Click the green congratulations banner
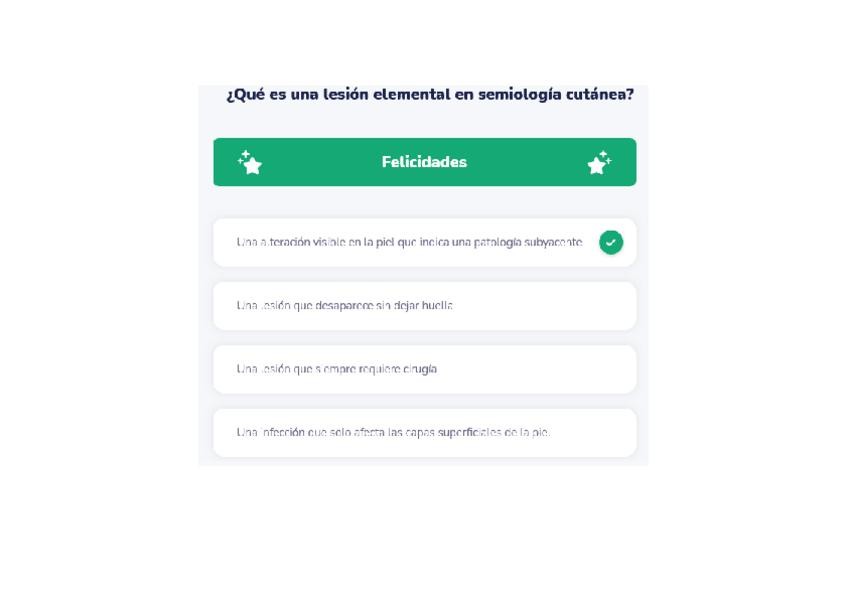Screen dimensions: 848x599 [x=424, y=162]
